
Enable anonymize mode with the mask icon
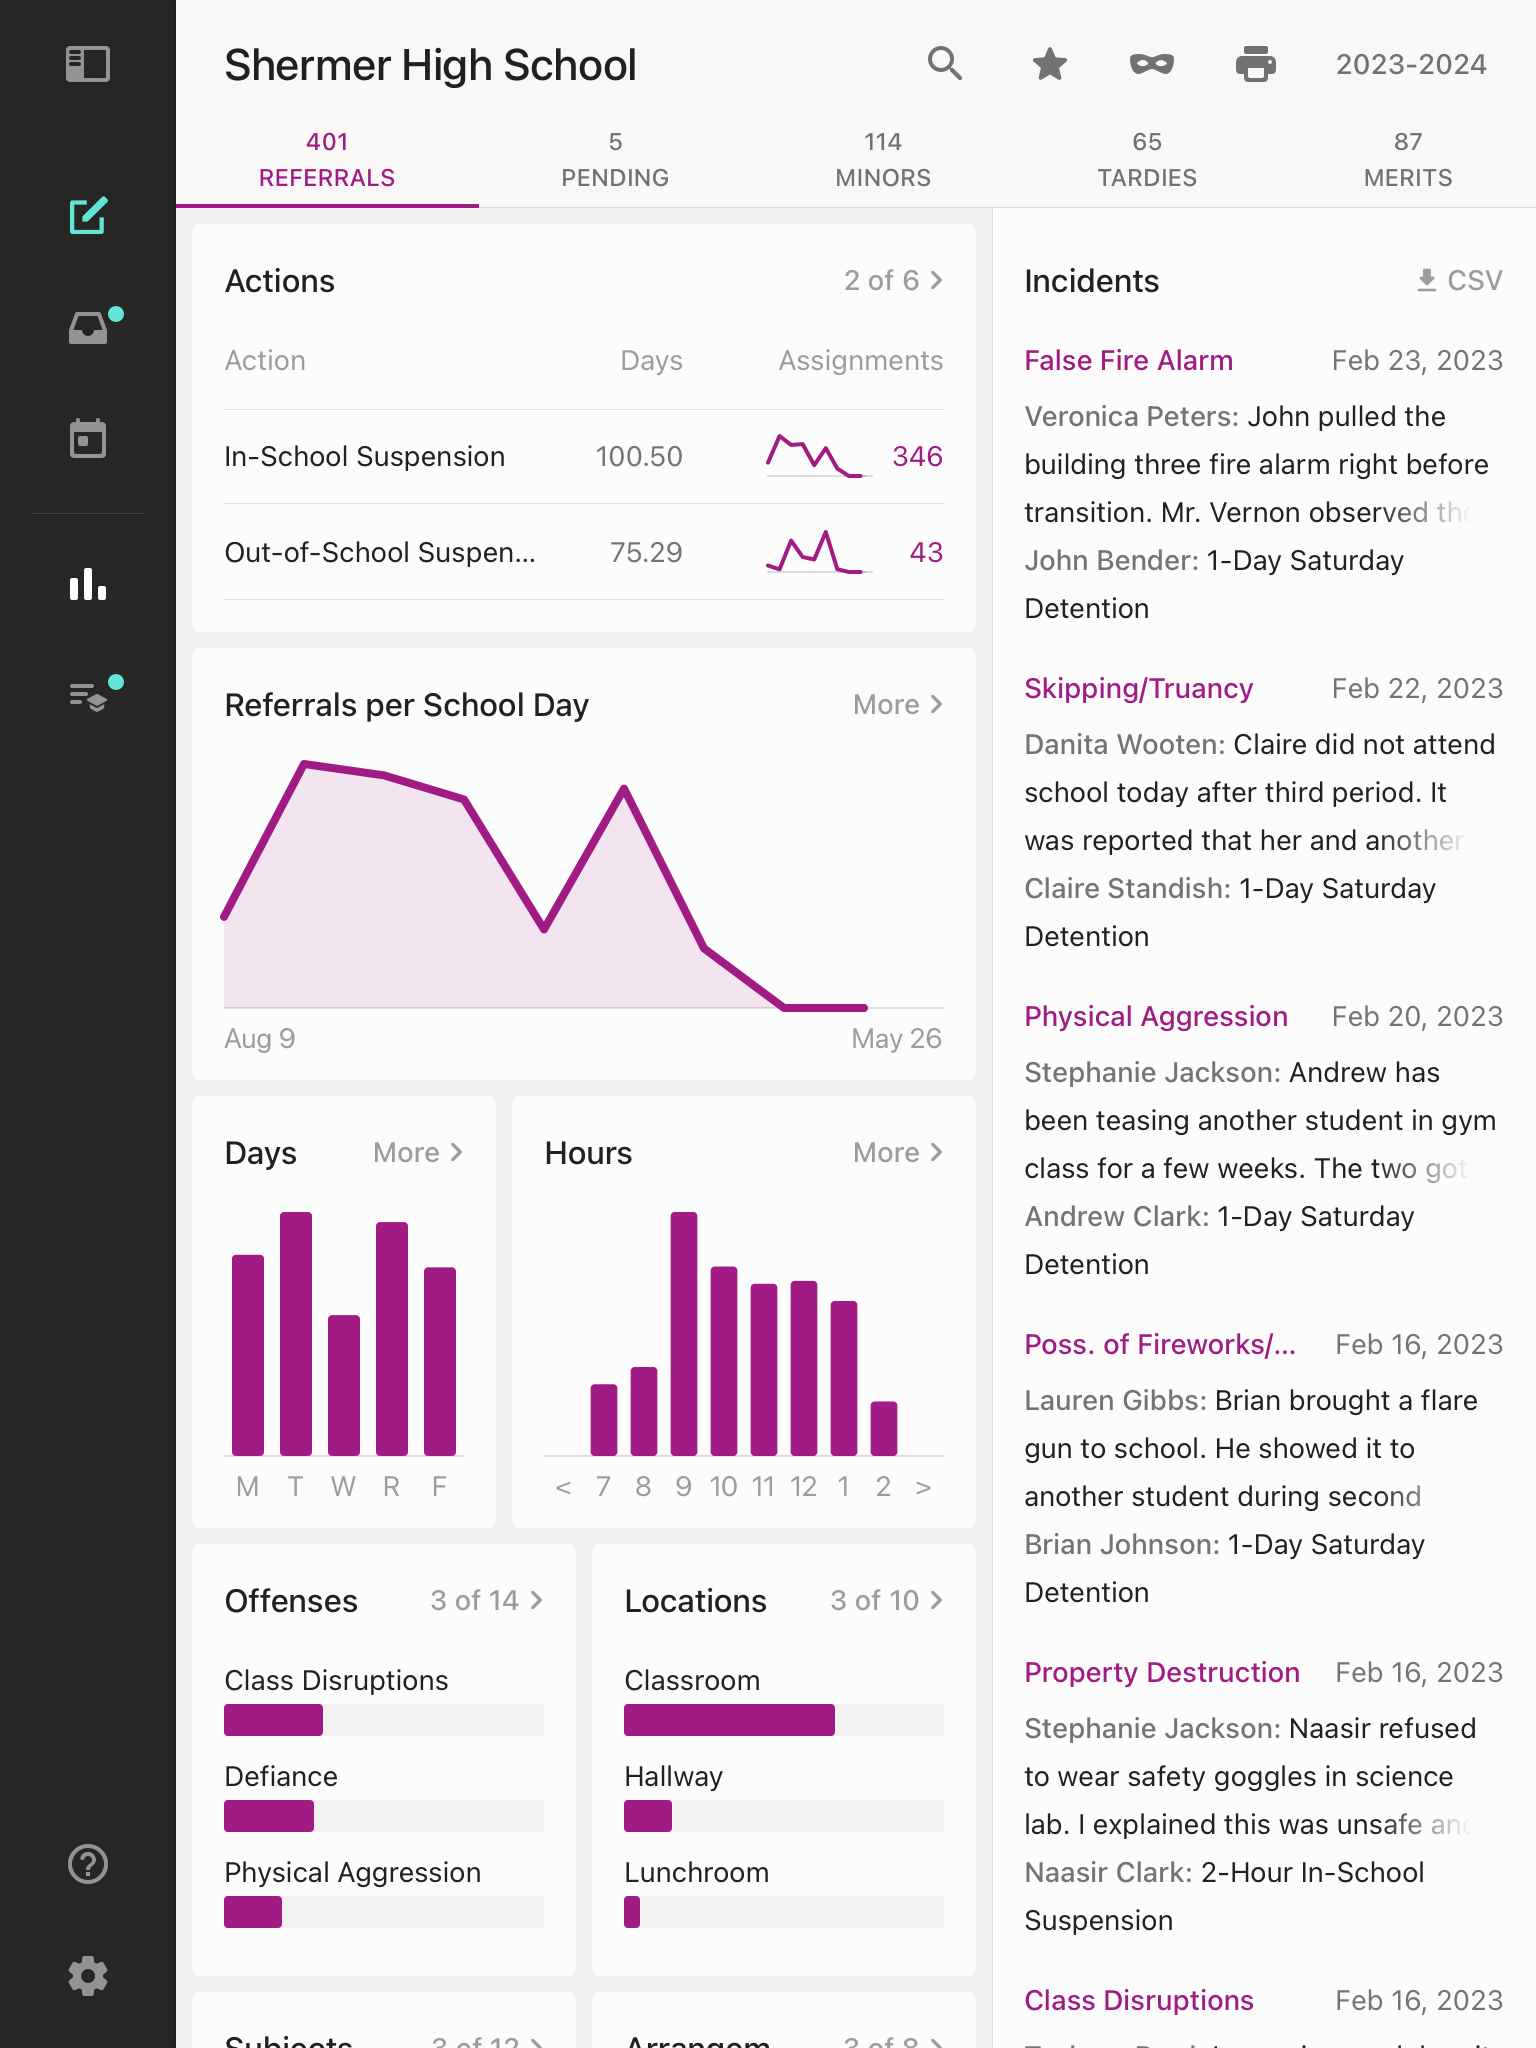pyautogui.click(x=1152, y=64)
